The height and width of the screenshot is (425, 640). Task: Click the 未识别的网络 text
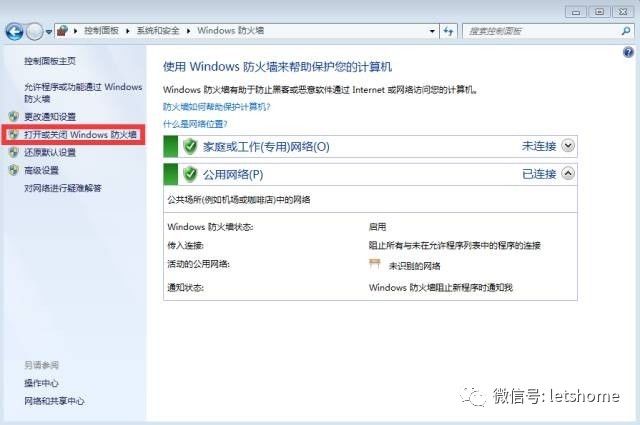click(x=414, y=266)
